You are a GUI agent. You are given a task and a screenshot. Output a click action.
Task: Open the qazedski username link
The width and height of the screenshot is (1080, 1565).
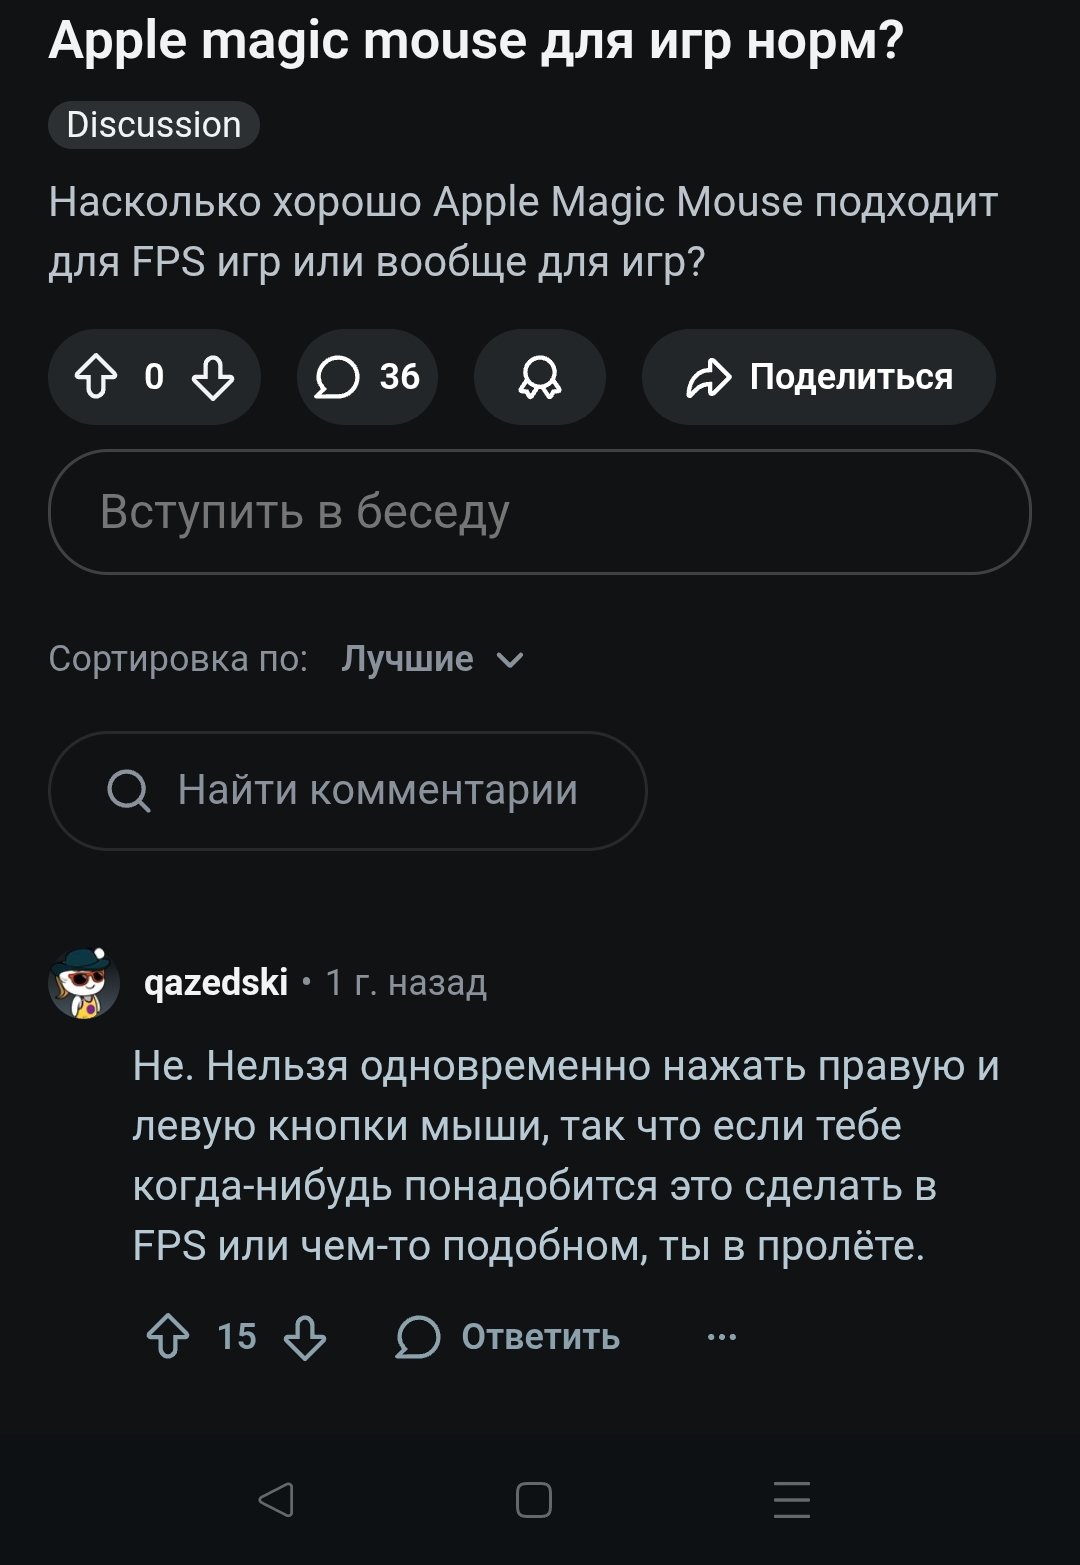(216, 983)
